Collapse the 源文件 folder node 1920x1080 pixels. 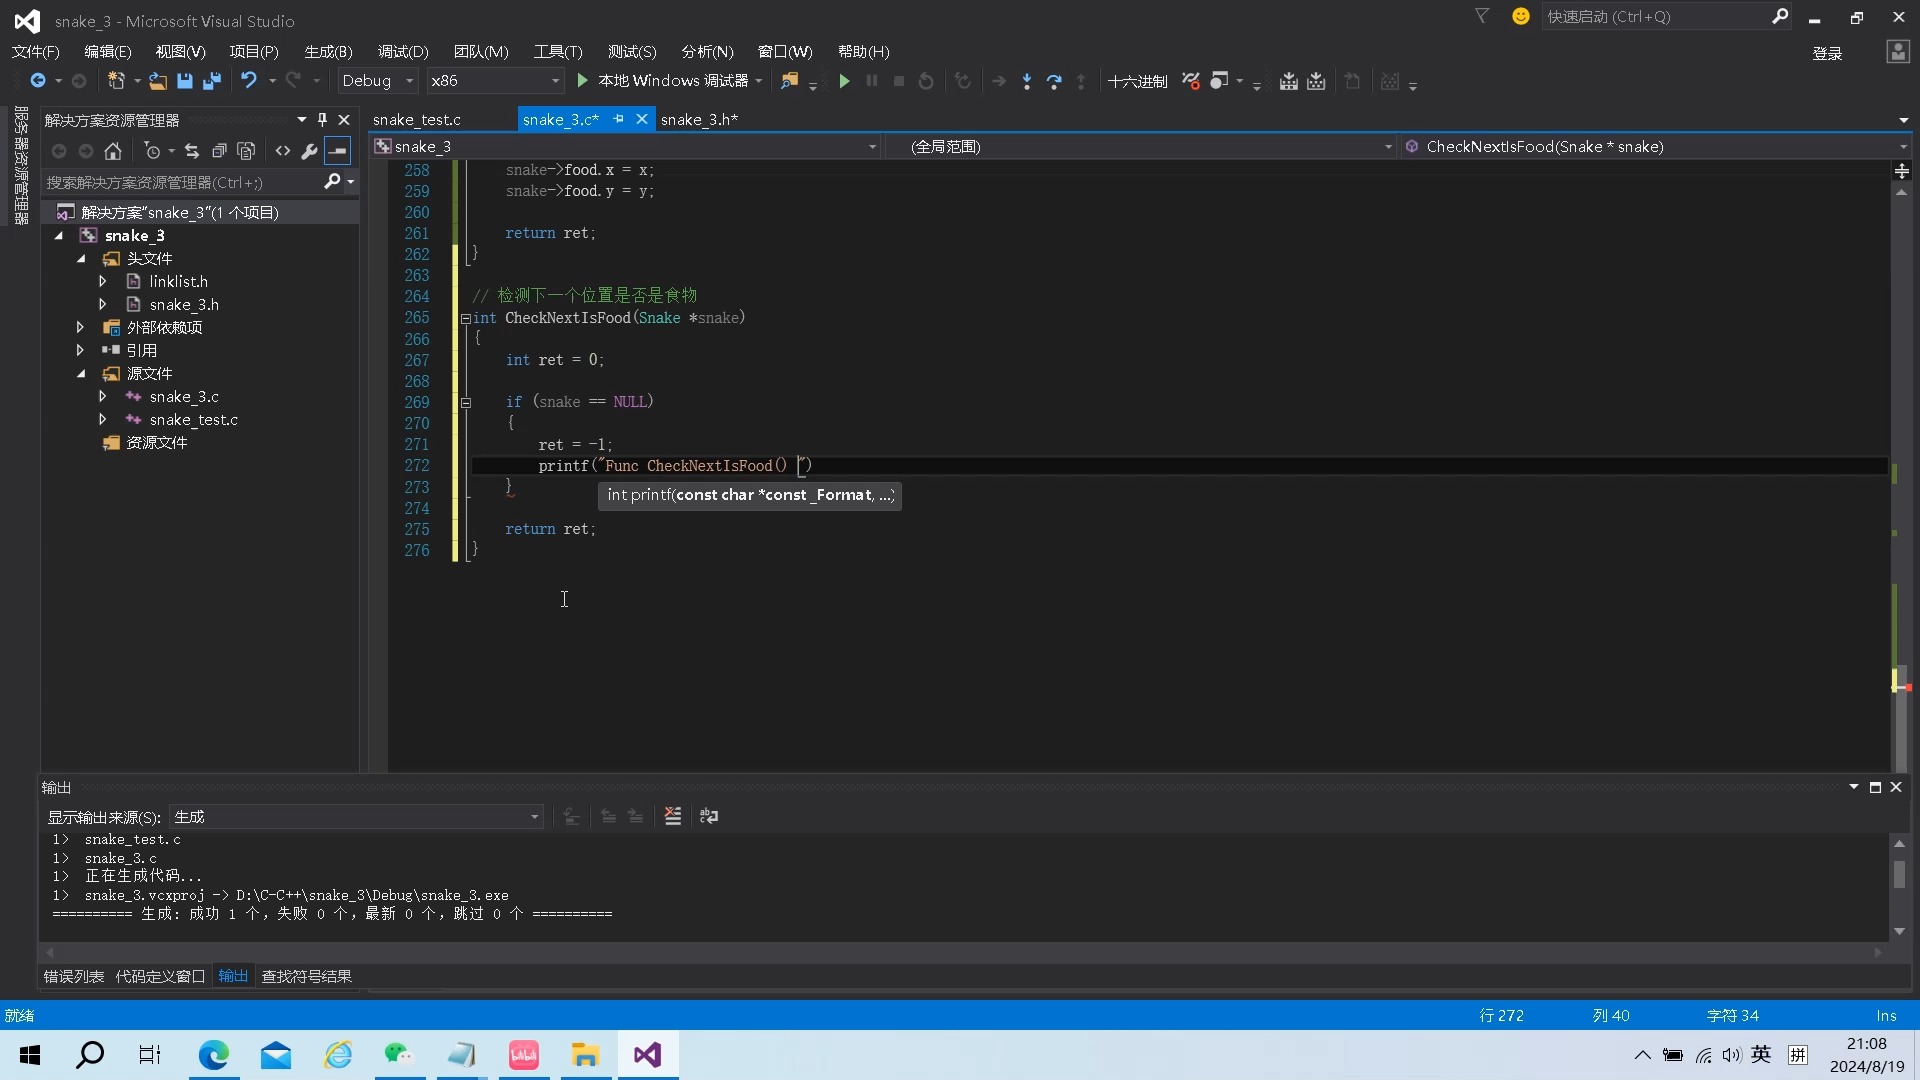(x=81, y=373)
